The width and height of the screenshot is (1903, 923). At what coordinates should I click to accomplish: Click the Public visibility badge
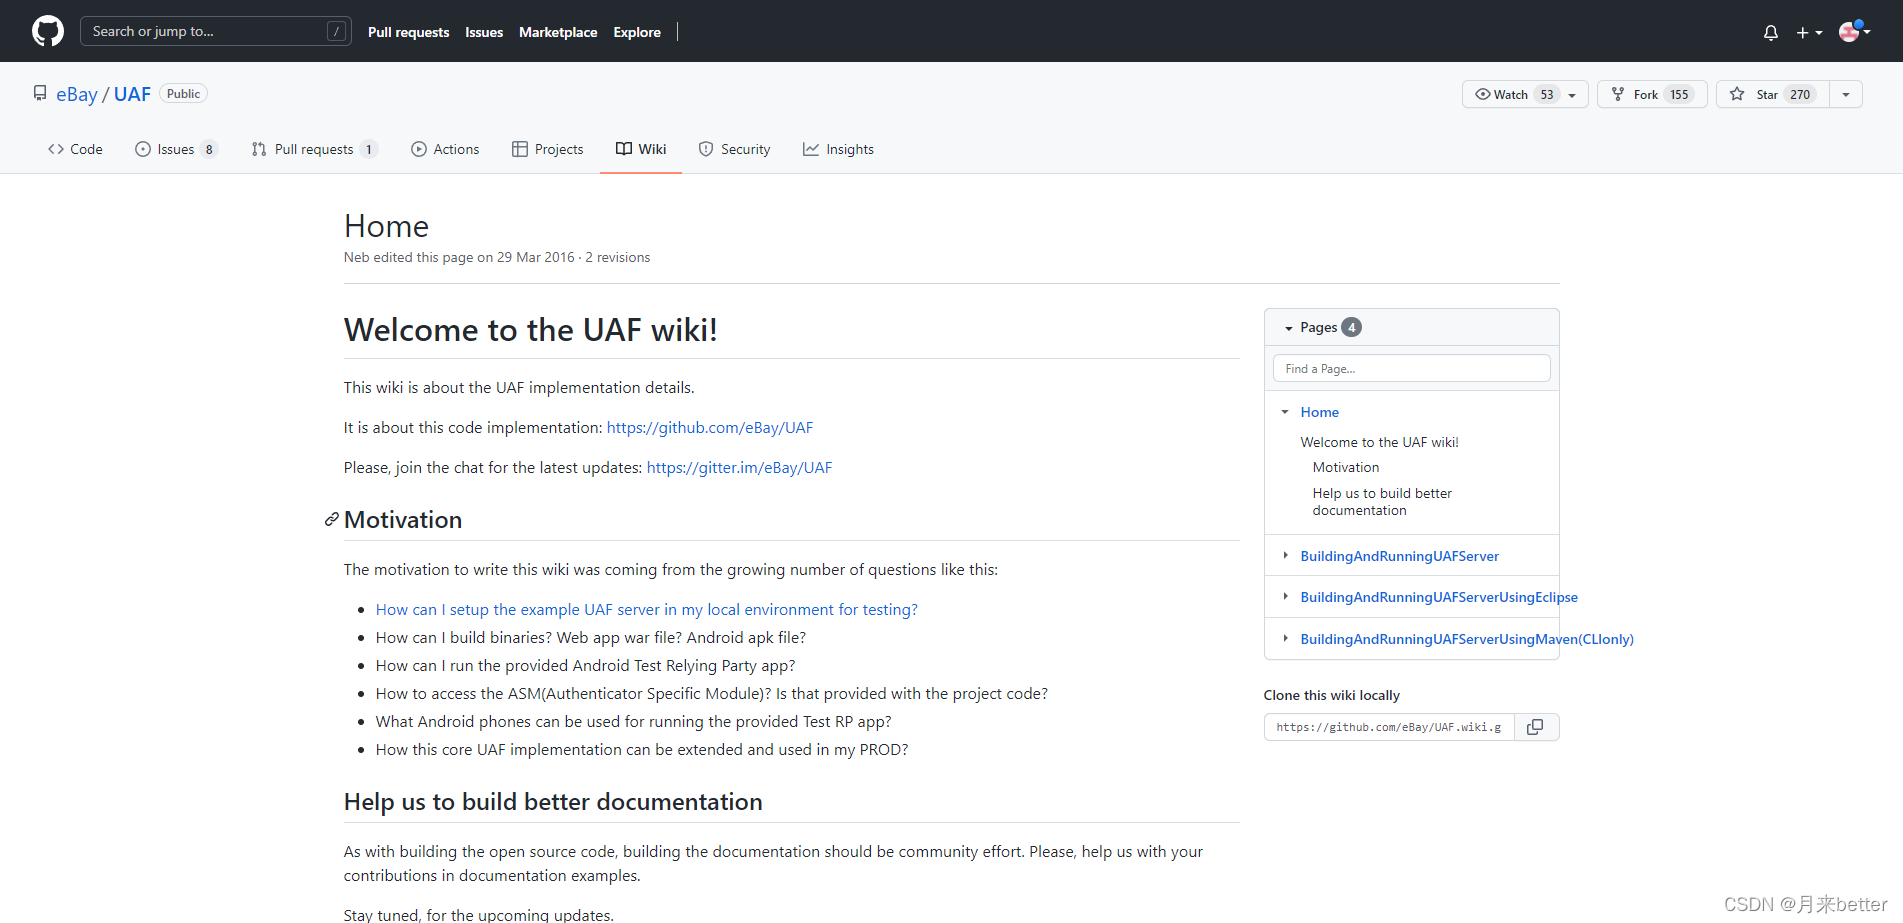[183, 93]
